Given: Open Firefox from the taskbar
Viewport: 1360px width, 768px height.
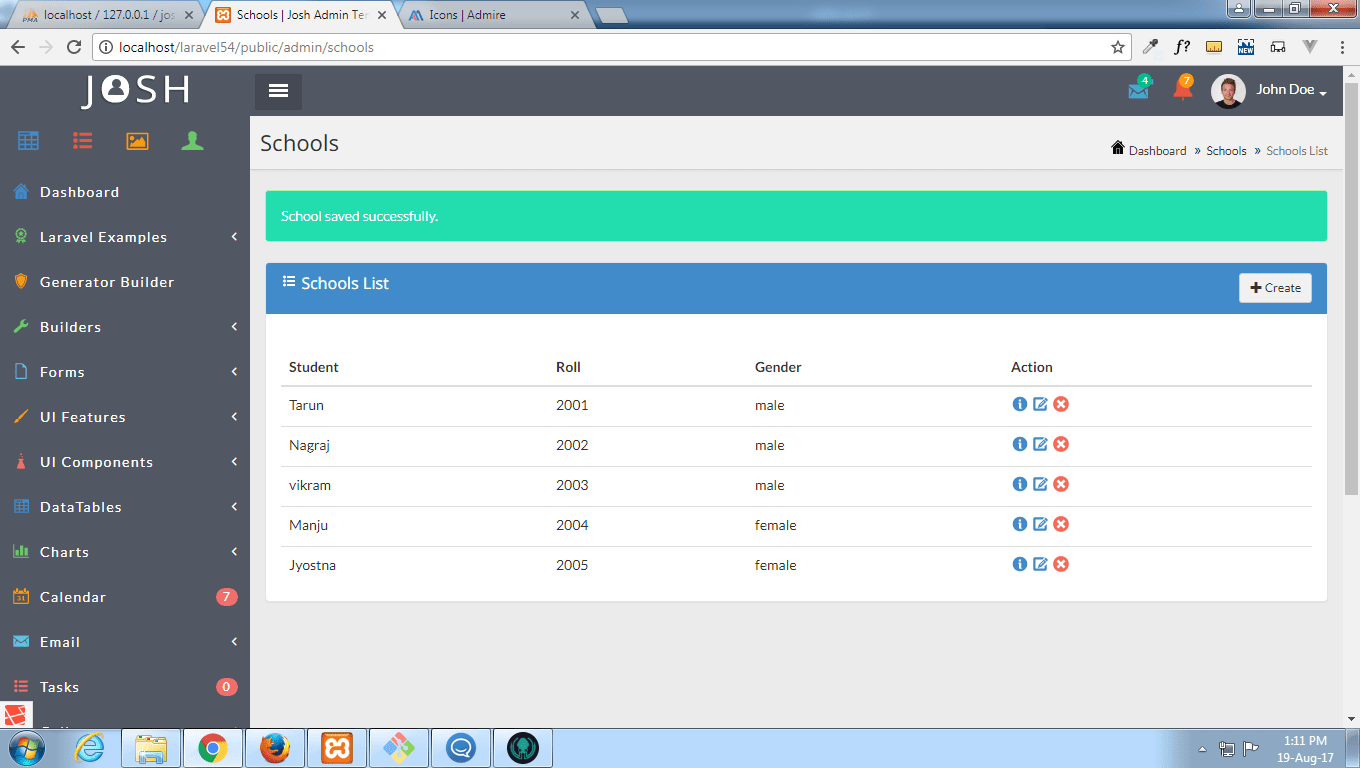Looking at the screenshot, I should (274, 748).
